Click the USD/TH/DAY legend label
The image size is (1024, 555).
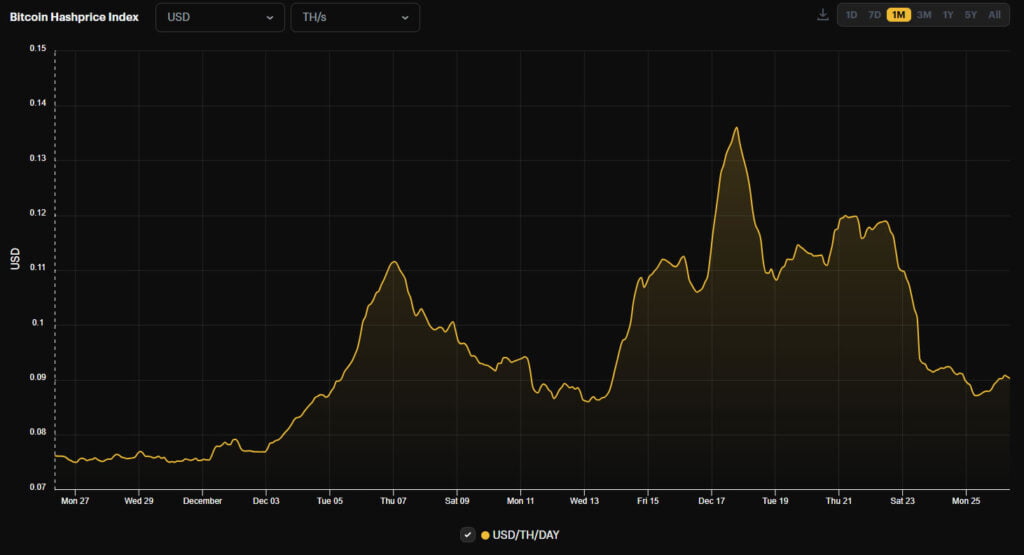click(526, 535)
